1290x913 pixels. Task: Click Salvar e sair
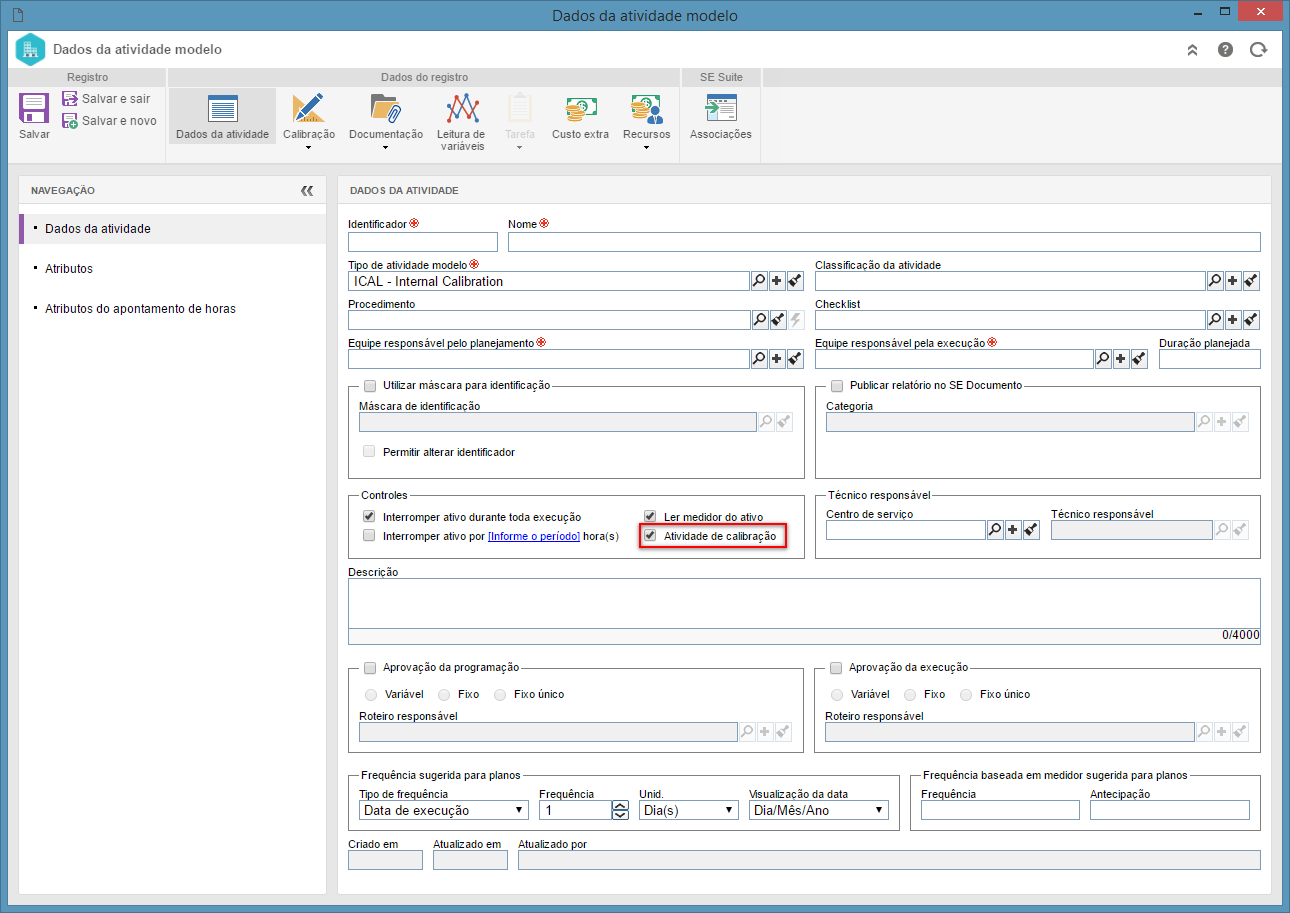(x=106, y=99)
